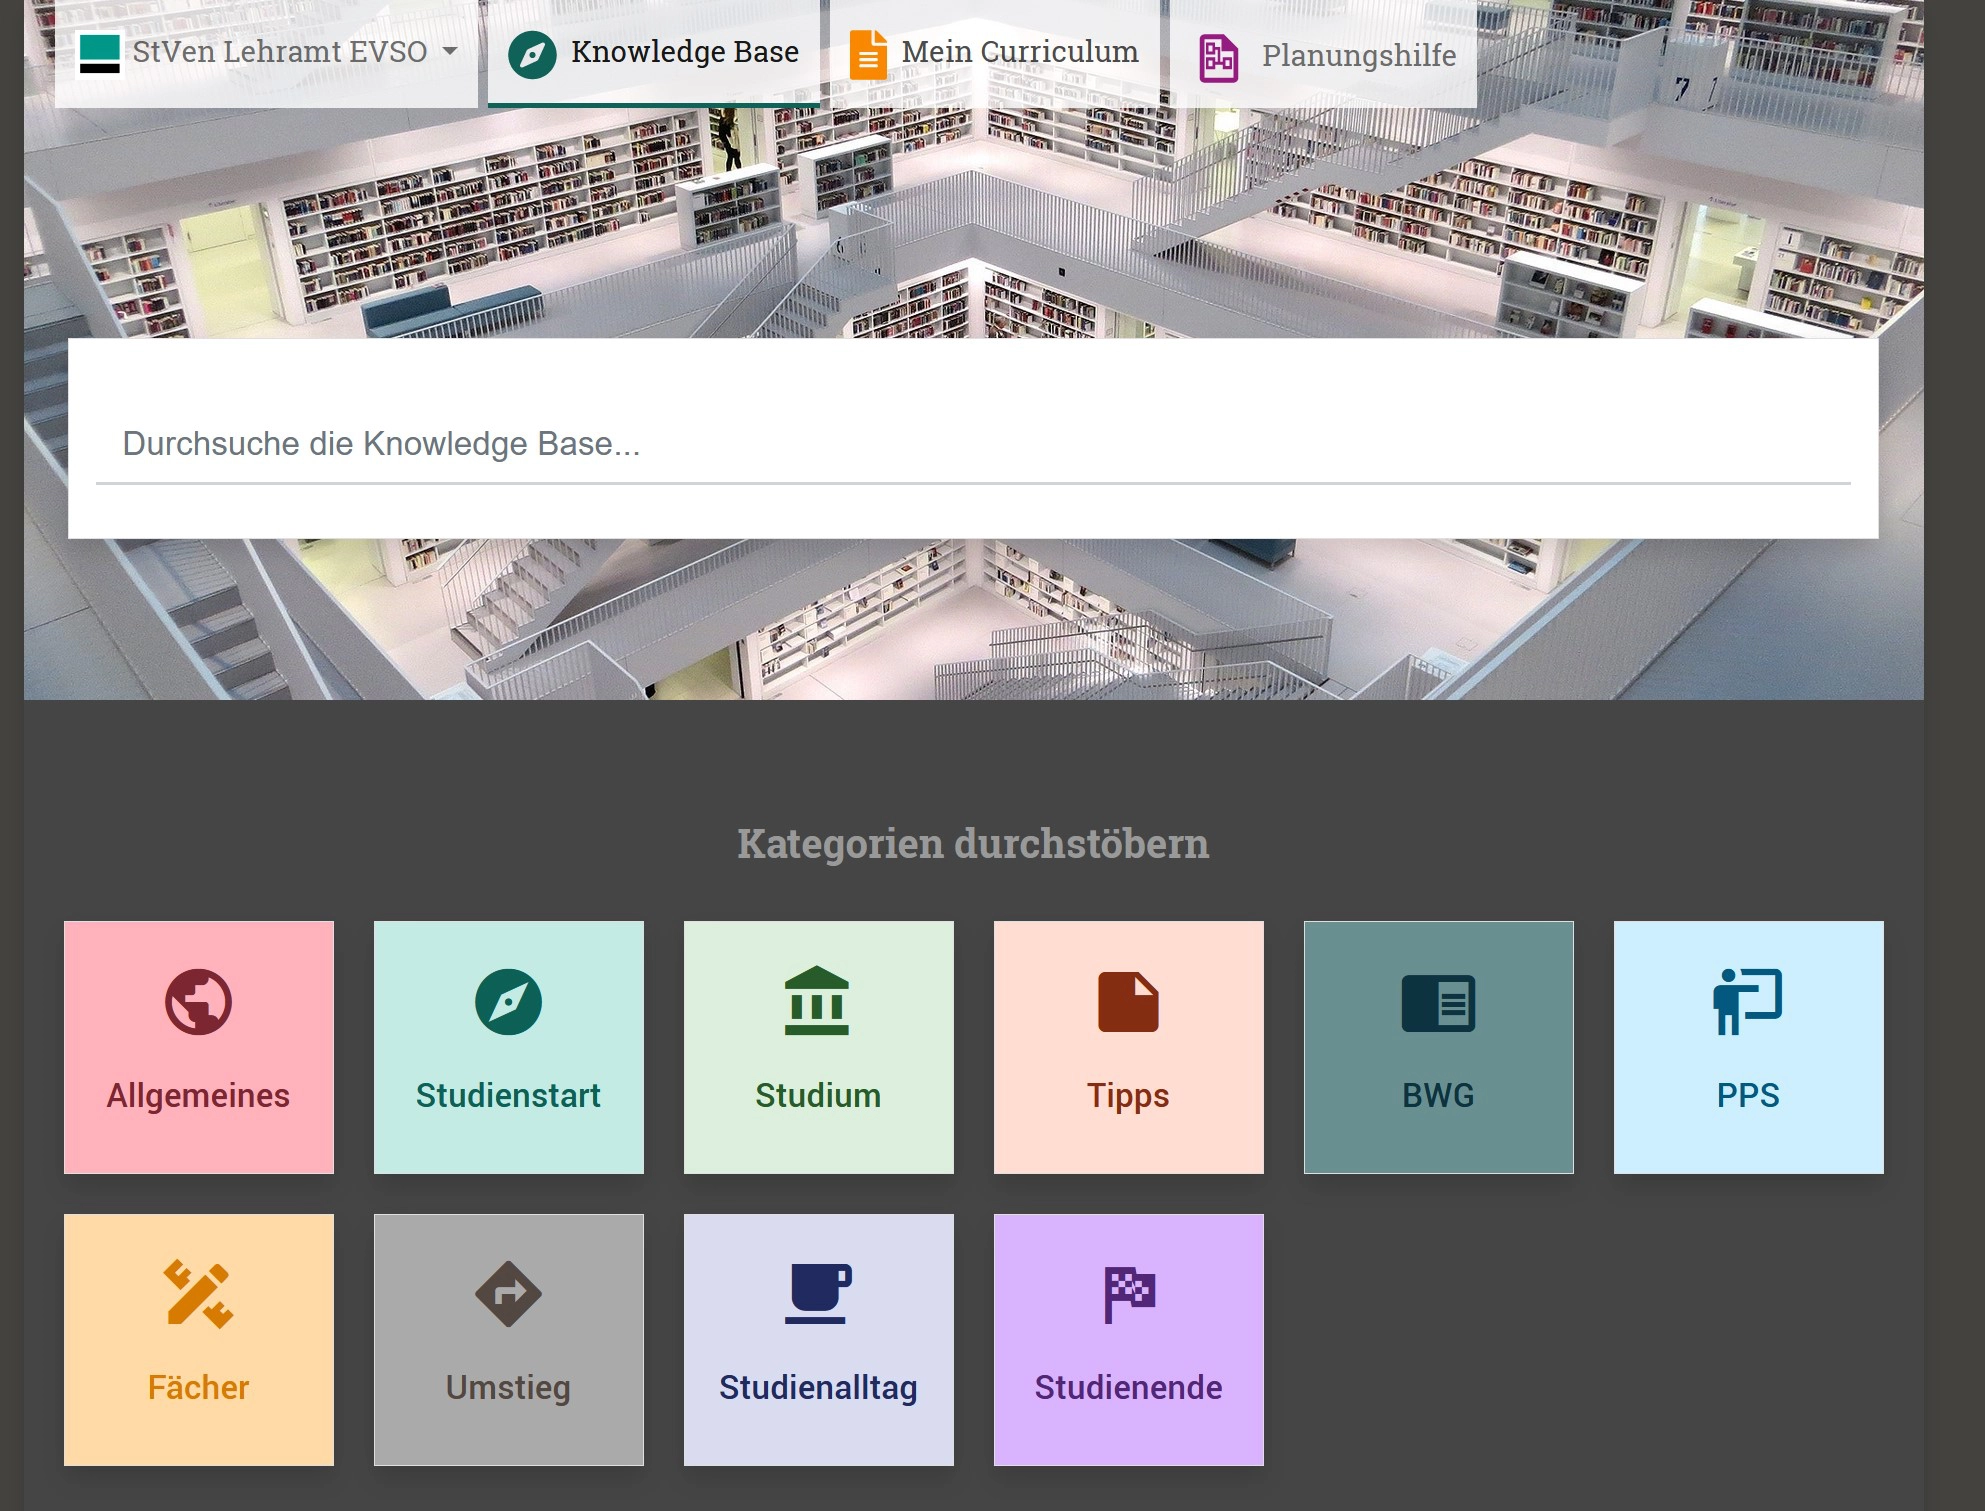Click the presenter icon in PPS tile
This screenshot has height=1511, width=1985.
(1747, 1001)
